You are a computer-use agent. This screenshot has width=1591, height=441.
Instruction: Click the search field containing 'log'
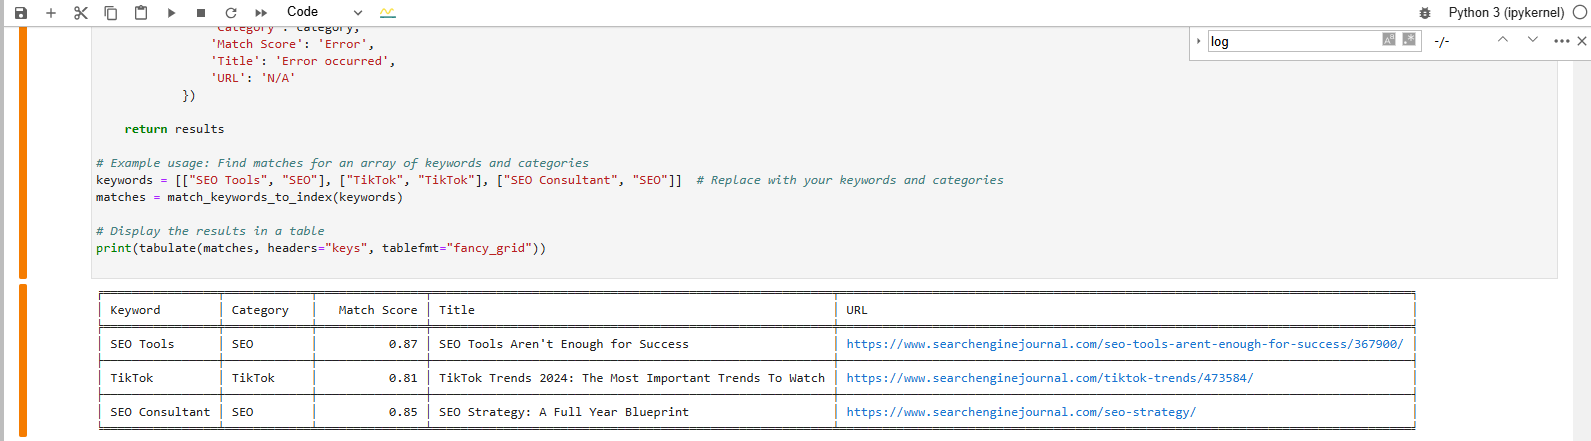pos(1290,41)
